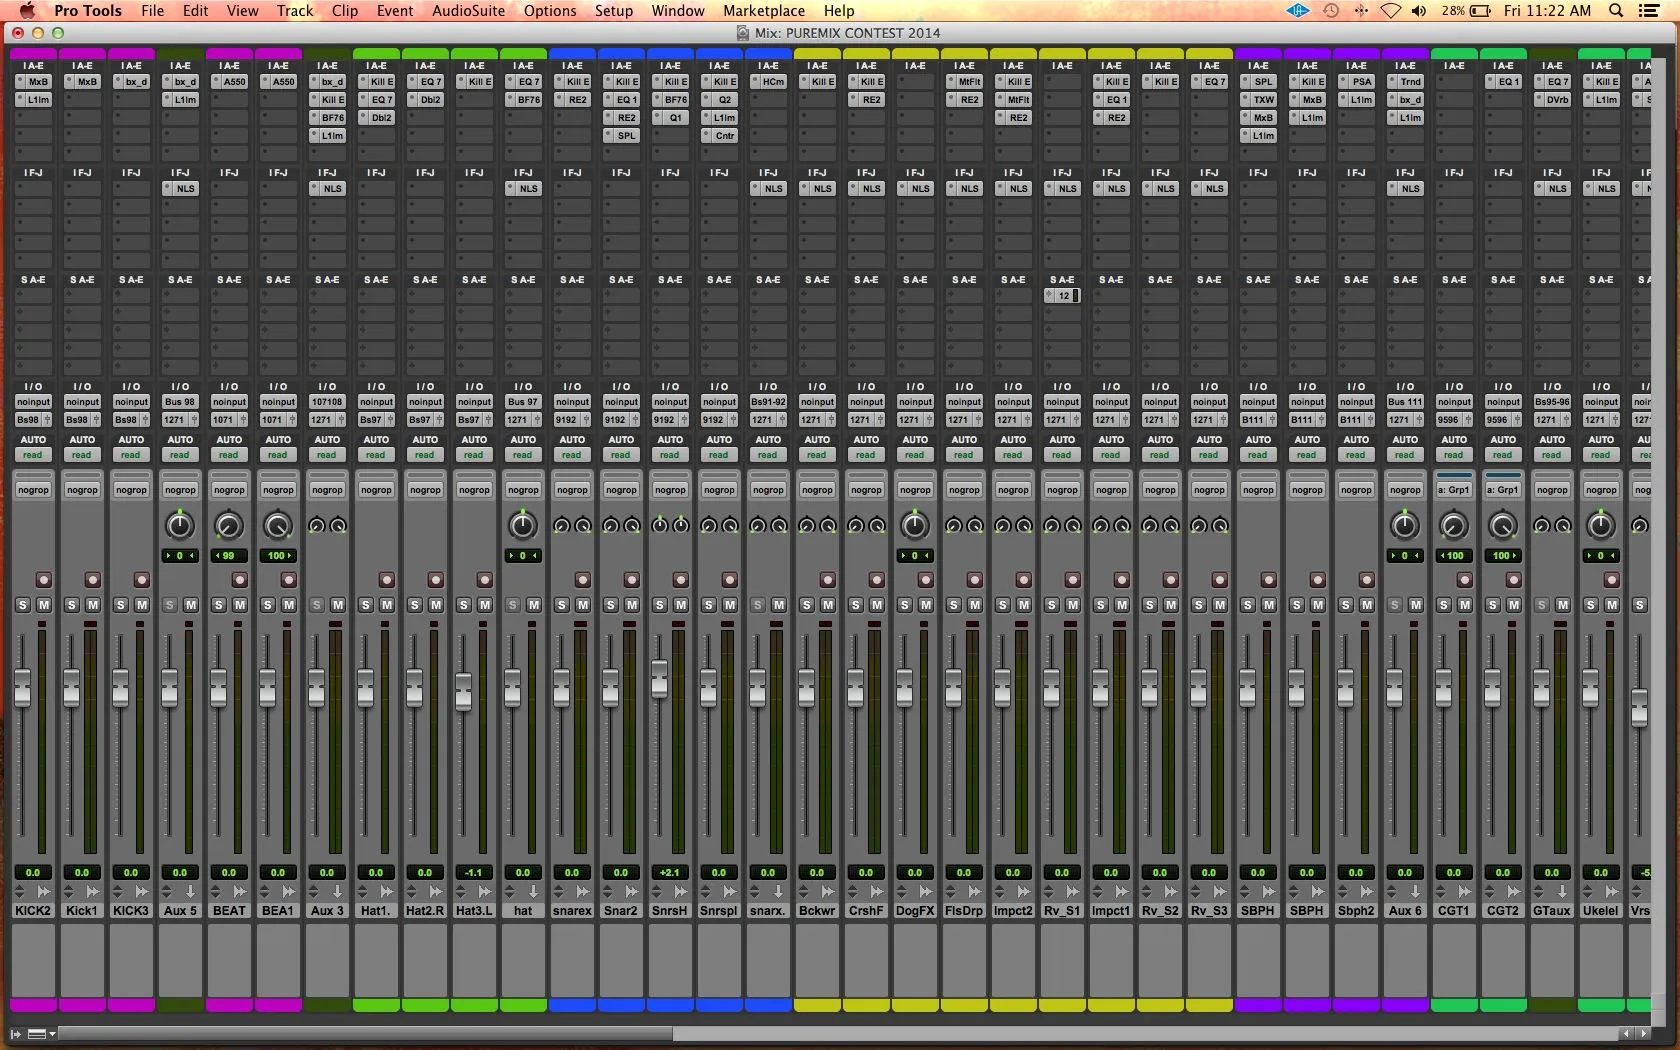Image resolution: width=1680 pixels, height=1050 pixels.
Task: Click the hat track pan knob
Action: point(523,525)
